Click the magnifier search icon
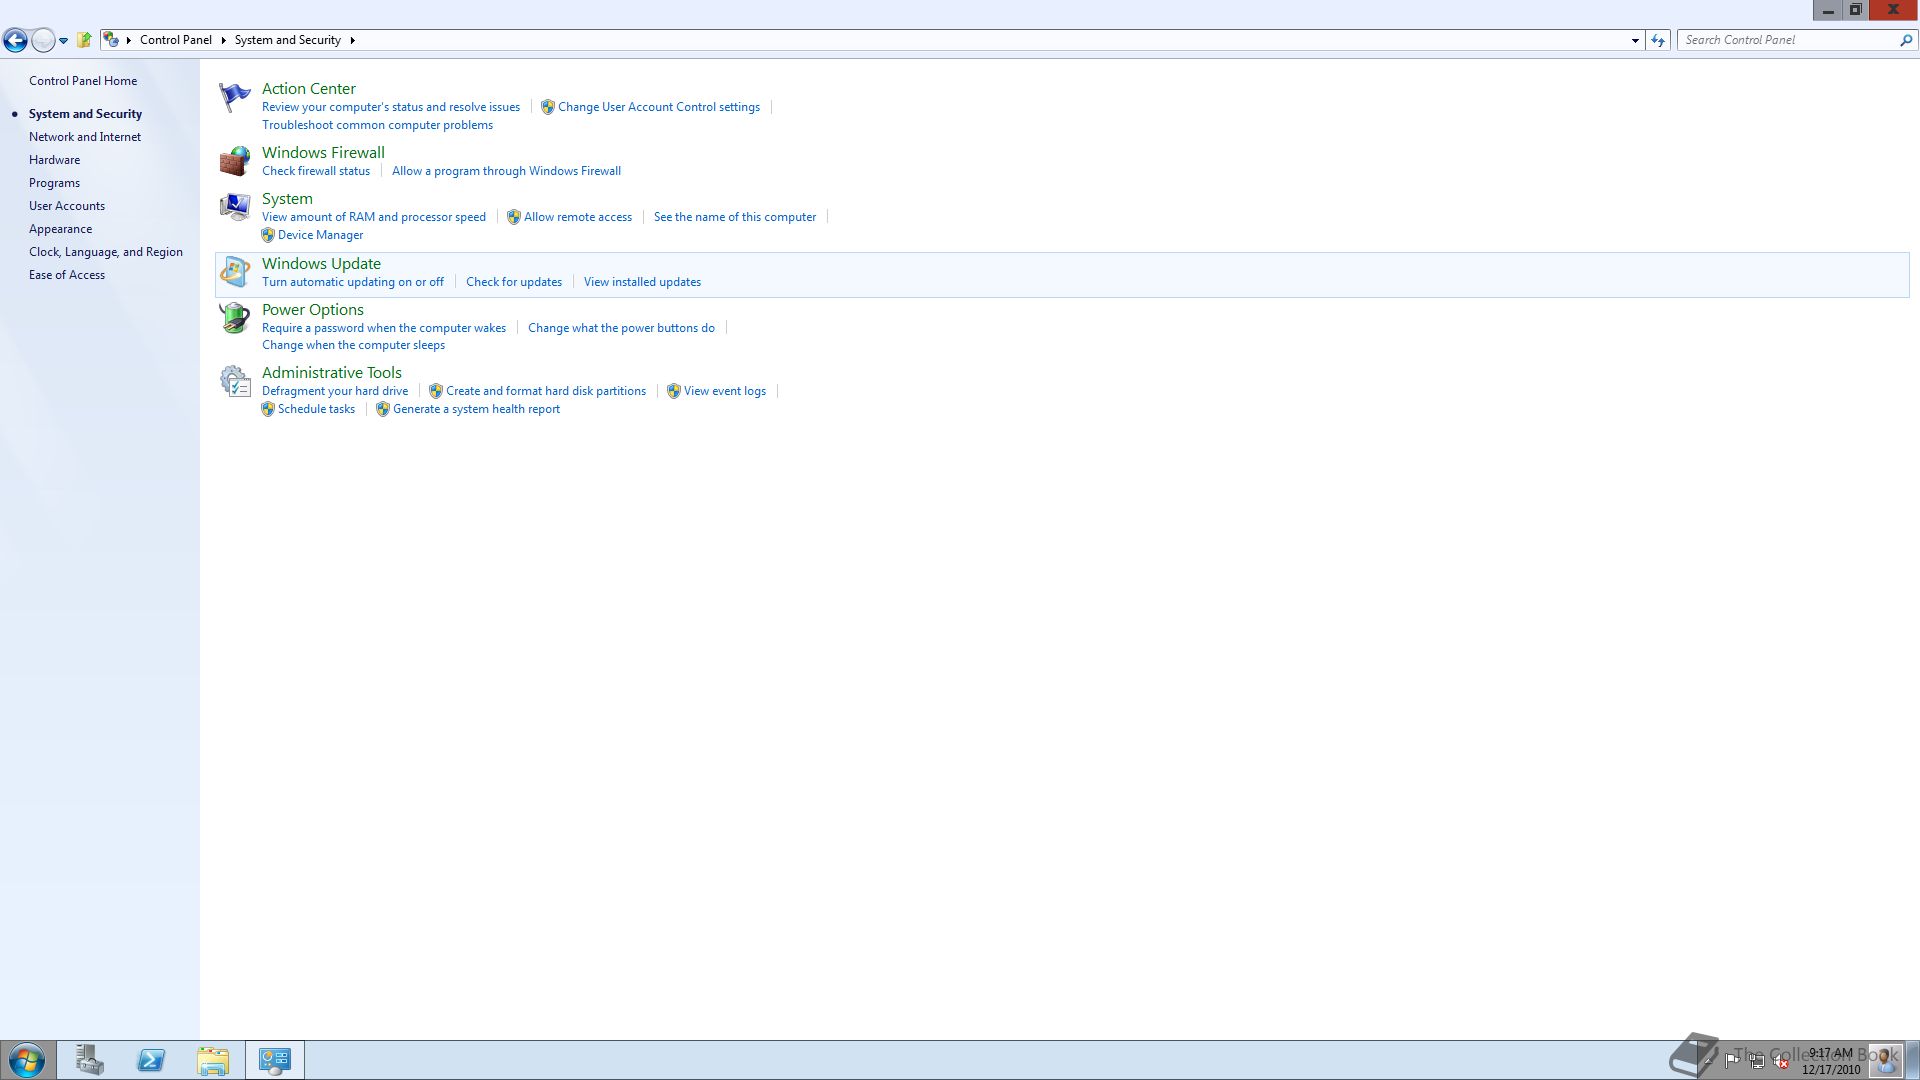This screenshot has height=1080, width=1920. pos(1905,40)
